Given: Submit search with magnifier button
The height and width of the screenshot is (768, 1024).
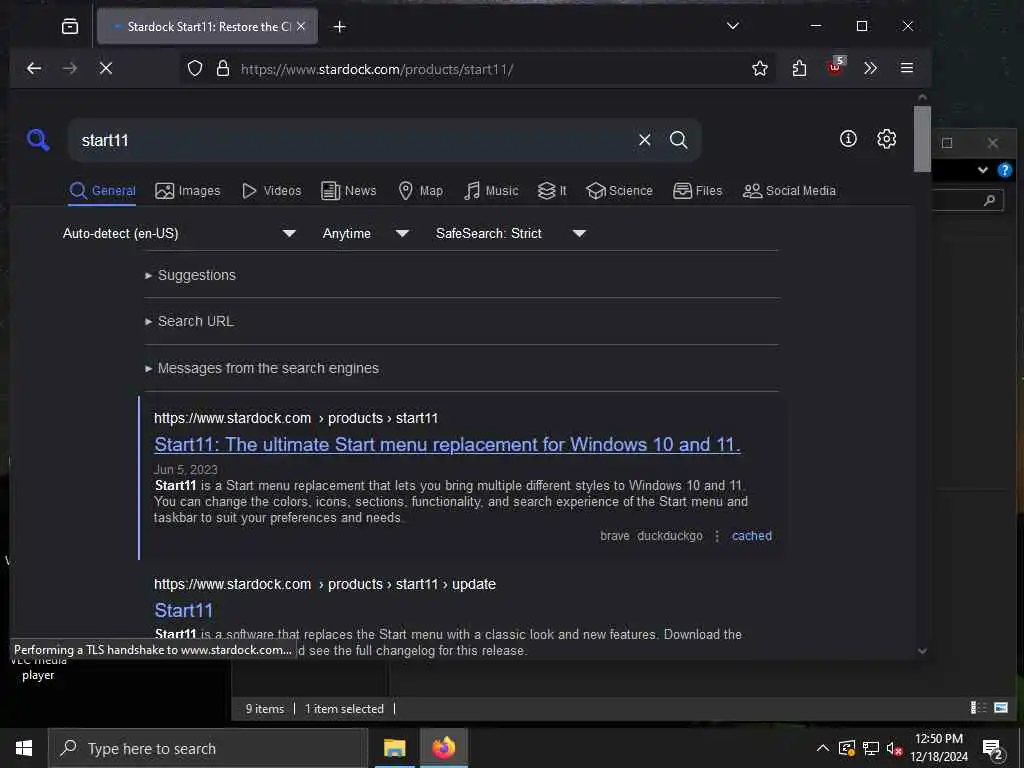Looking at the screenshot, I should pyautogui.click(x=679, y=140).
